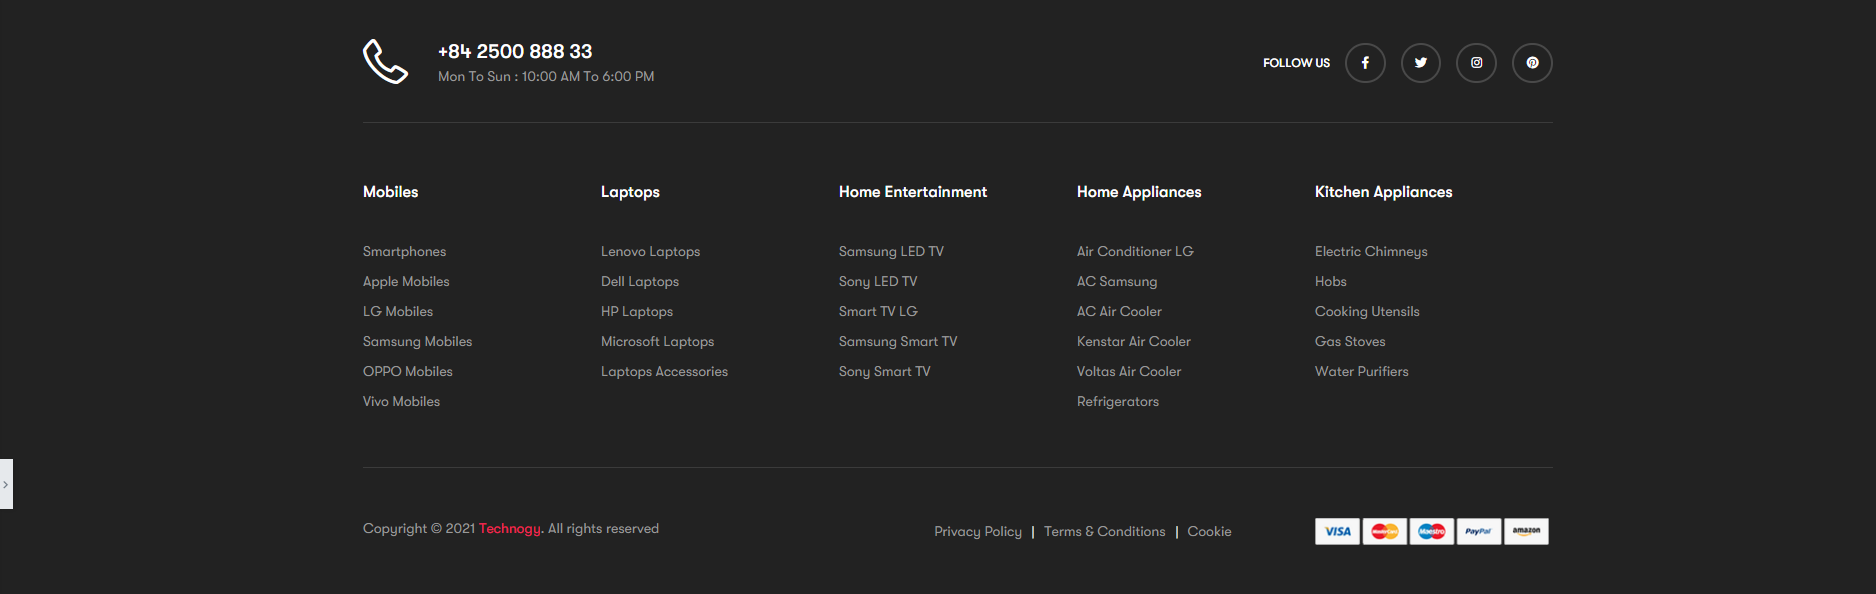This screenshot has height=594, width=1876.
Task: Select Samsung Smart TV link
Action: coord(897,342)
